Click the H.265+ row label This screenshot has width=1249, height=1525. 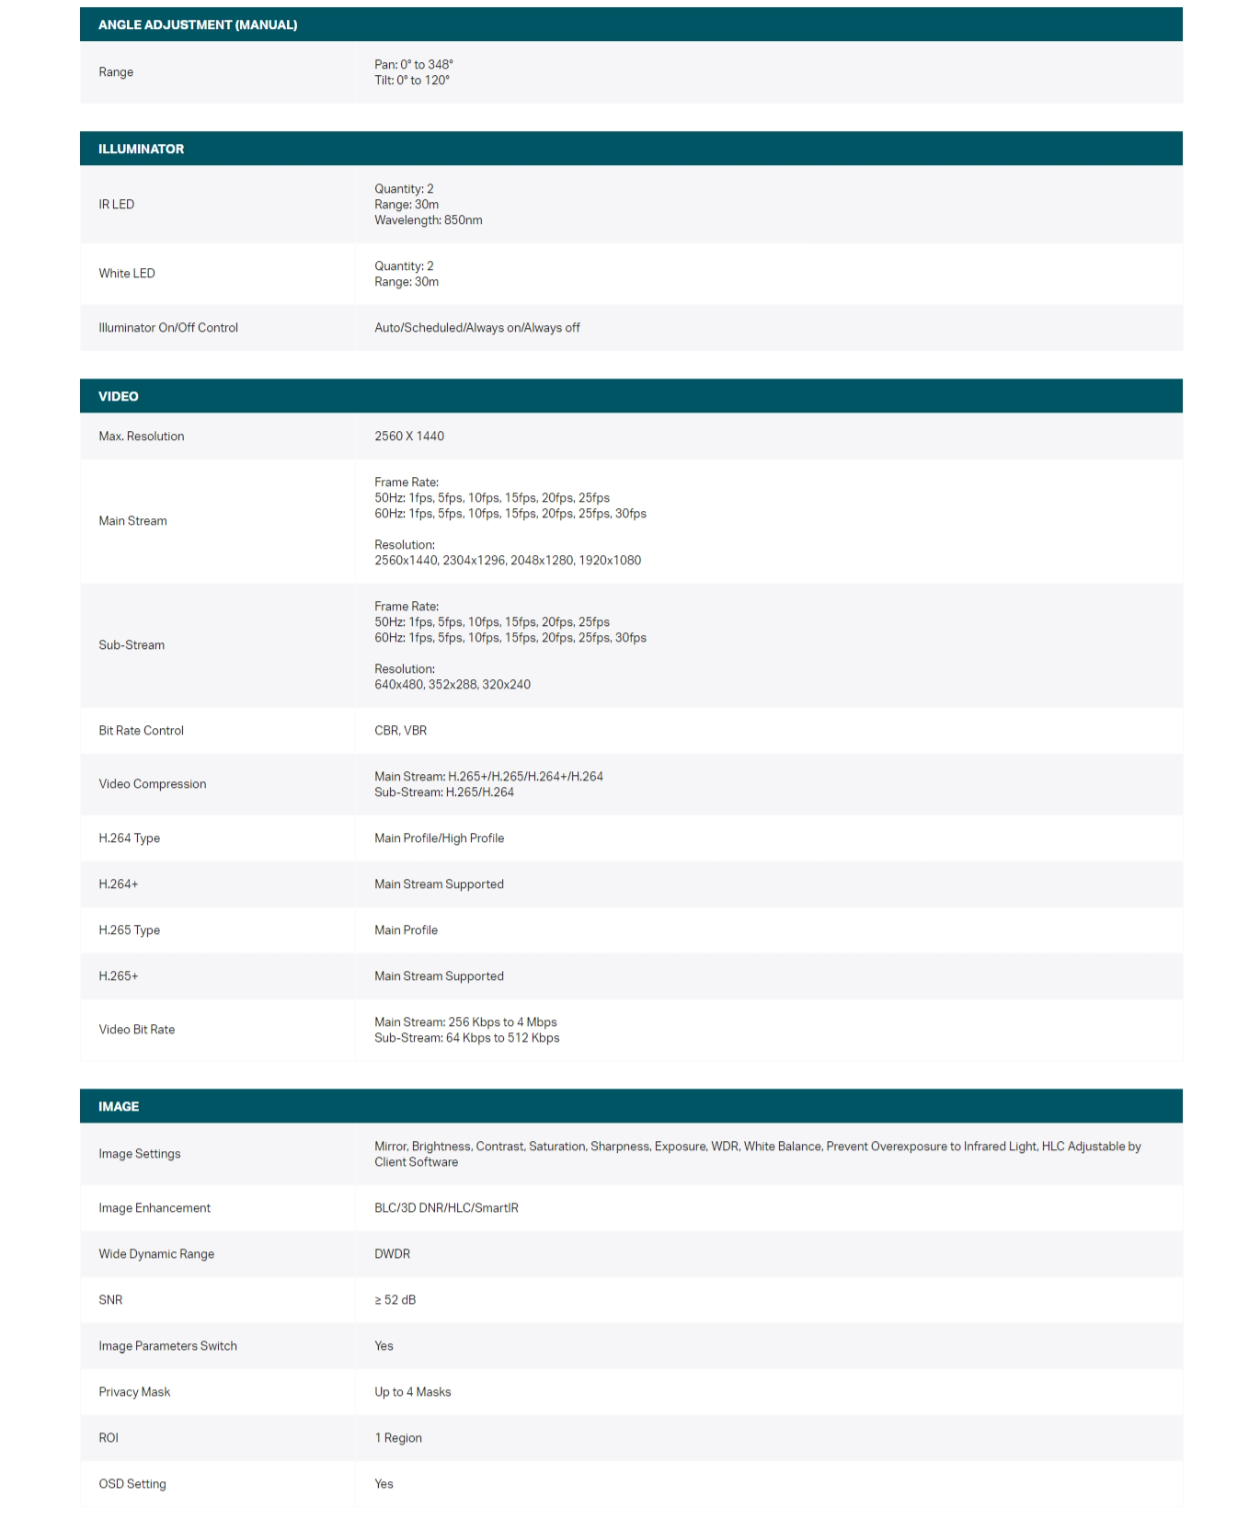[118, 977]
